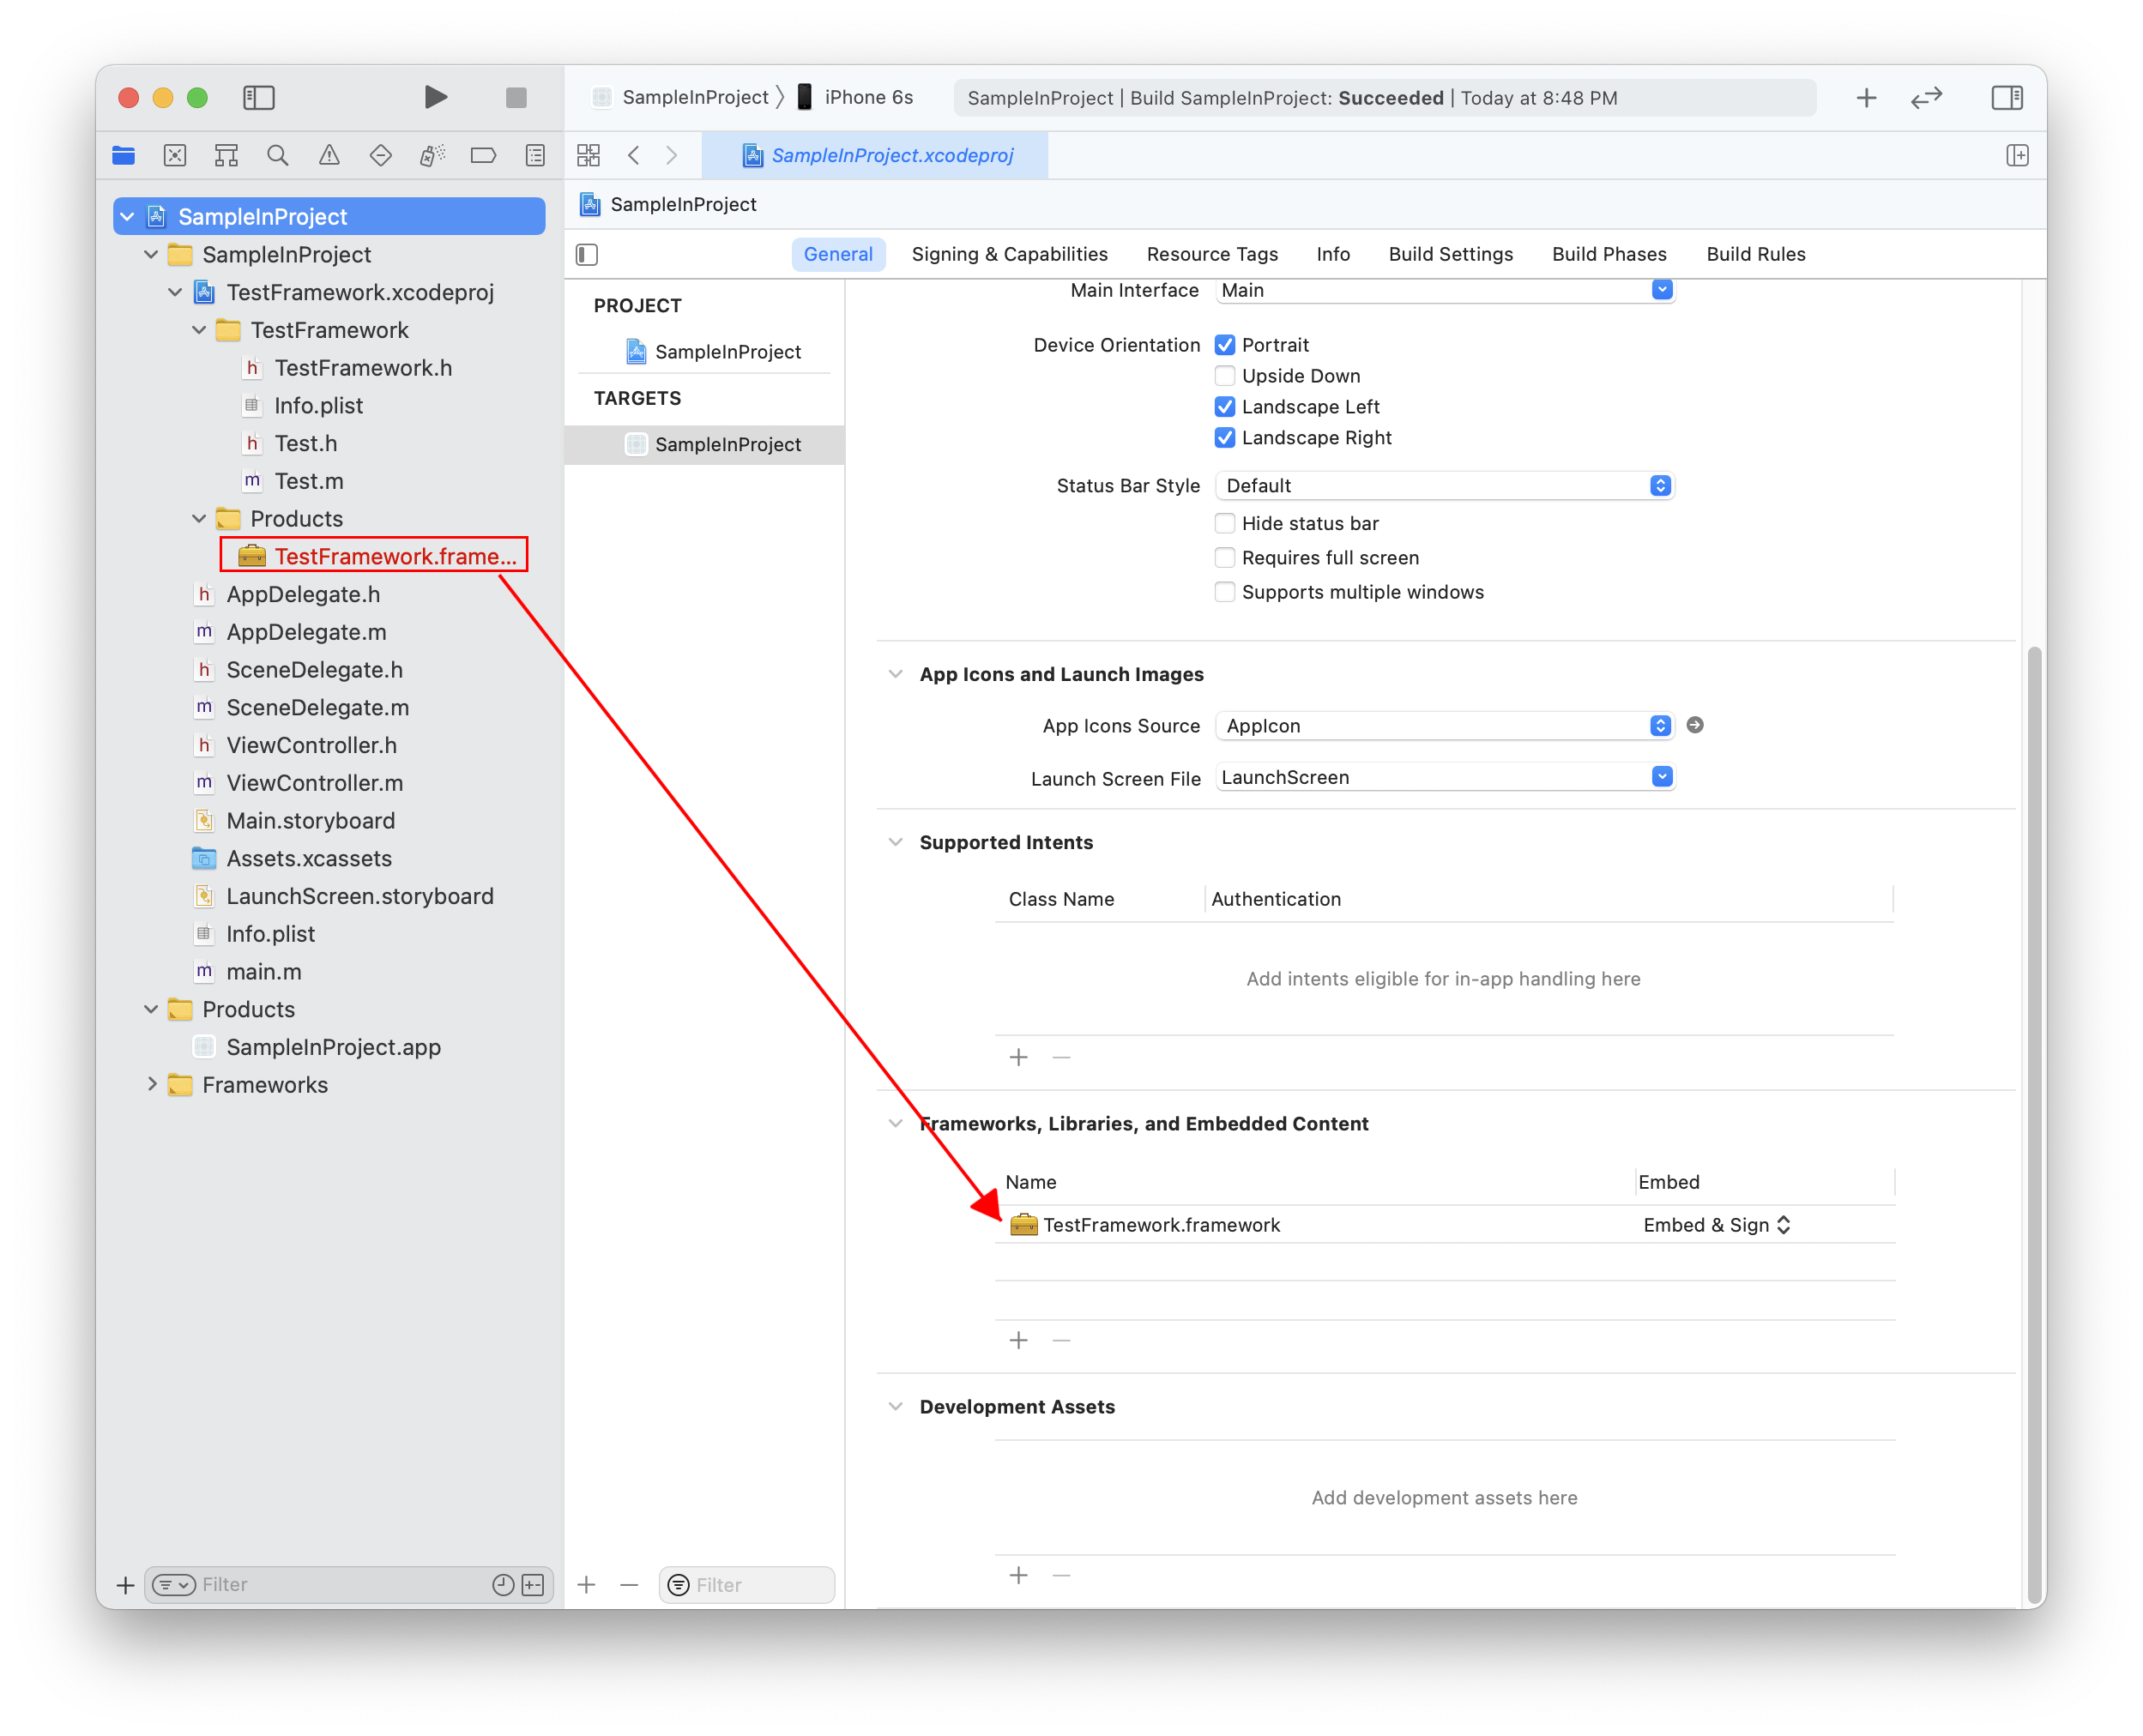Click the Library plus icon in the toolbar
Viewport: 2143px width, 1736px height.
coord(1865,97)
